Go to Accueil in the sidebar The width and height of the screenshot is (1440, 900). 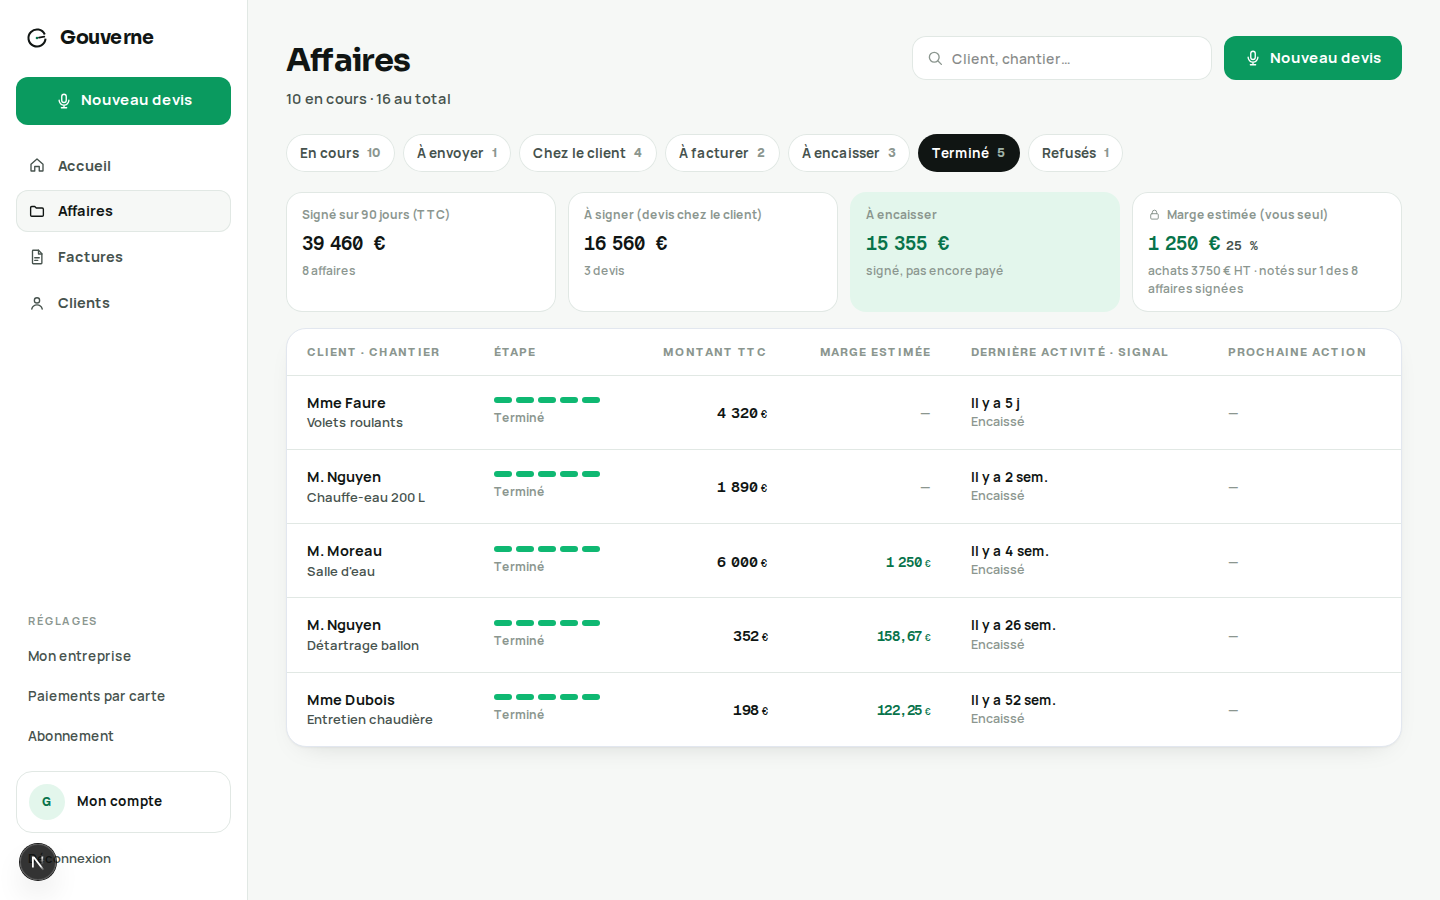coord(123,166)
